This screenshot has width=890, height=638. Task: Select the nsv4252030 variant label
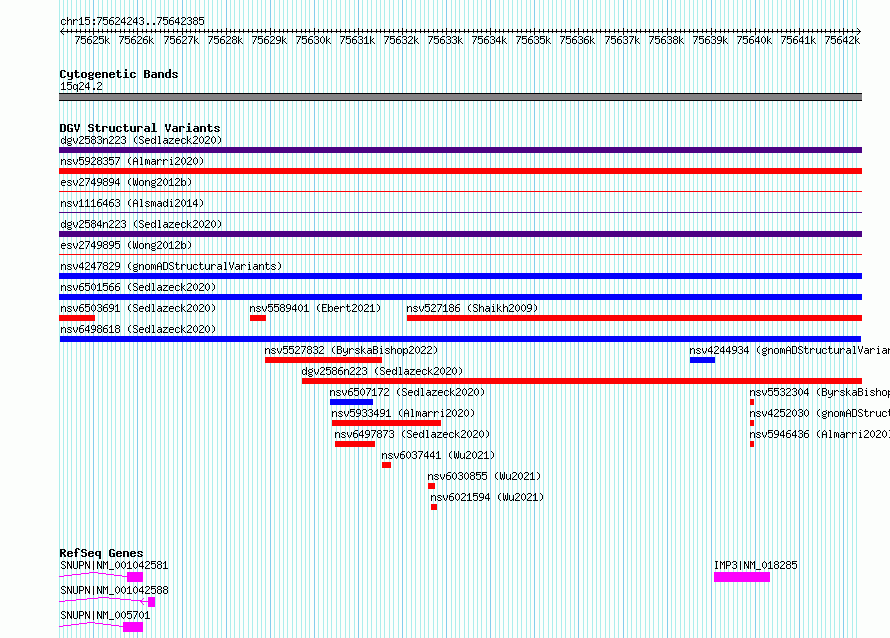pos(819,413)
